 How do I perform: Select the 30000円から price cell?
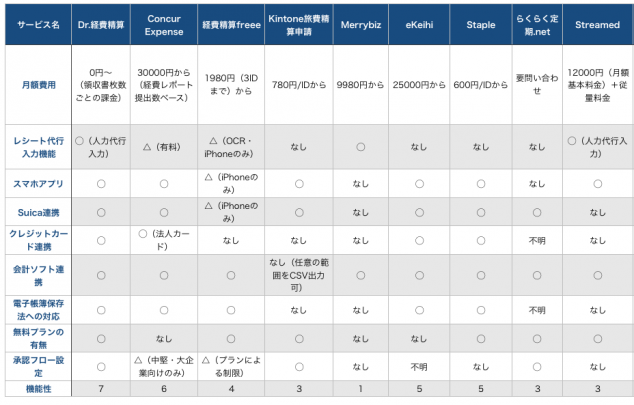[164, 85]
